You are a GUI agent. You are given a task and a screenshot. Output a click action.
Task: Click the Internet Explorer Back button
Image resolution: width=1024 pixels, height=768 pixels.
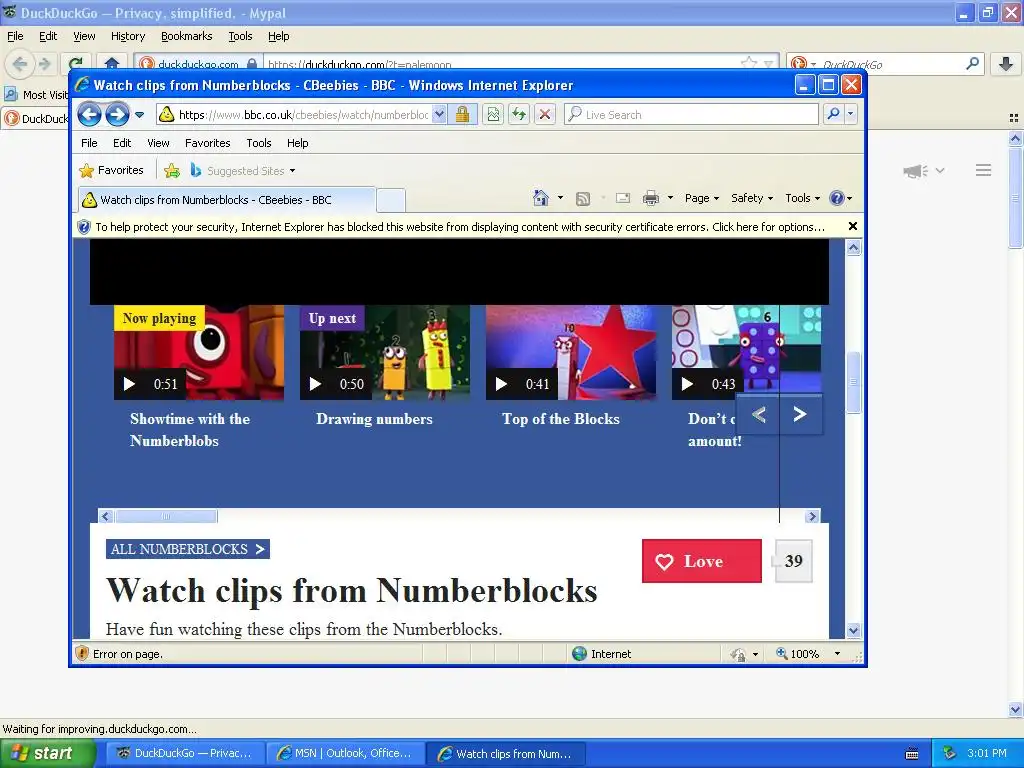pos(89,115)
